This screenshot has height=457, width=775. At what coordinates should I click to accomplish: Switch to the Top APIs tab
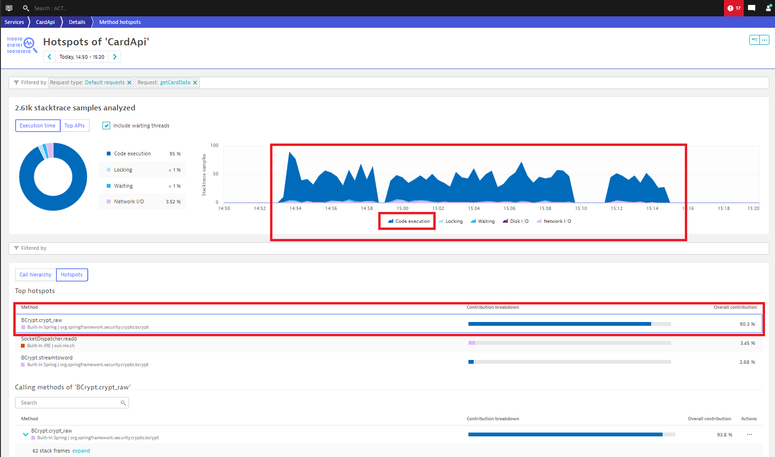point(75,126)
